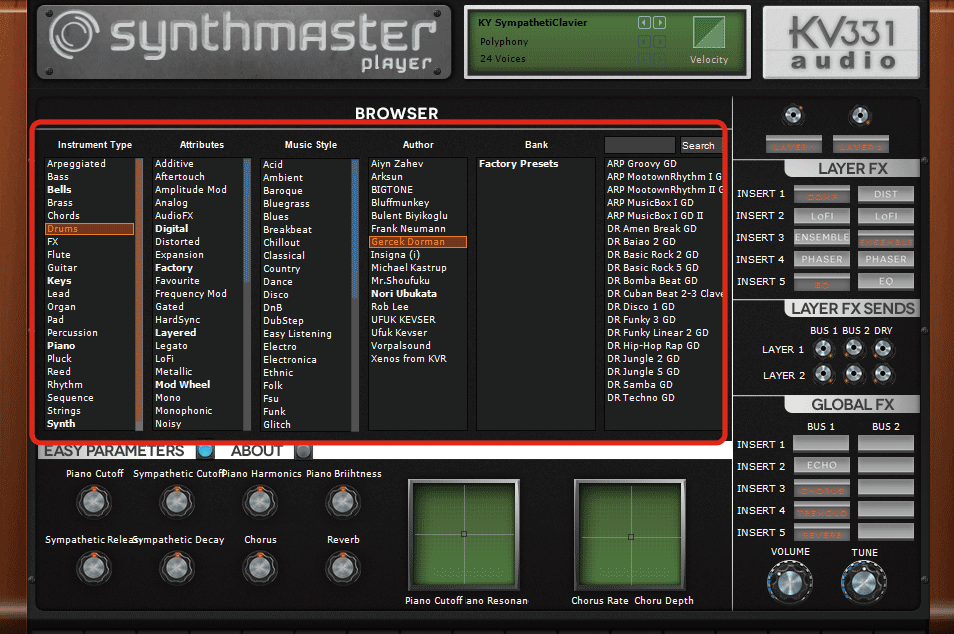The image size is (954, 634).
Task: Adjust the master TUNE knob
Action: tap(863, 582)
